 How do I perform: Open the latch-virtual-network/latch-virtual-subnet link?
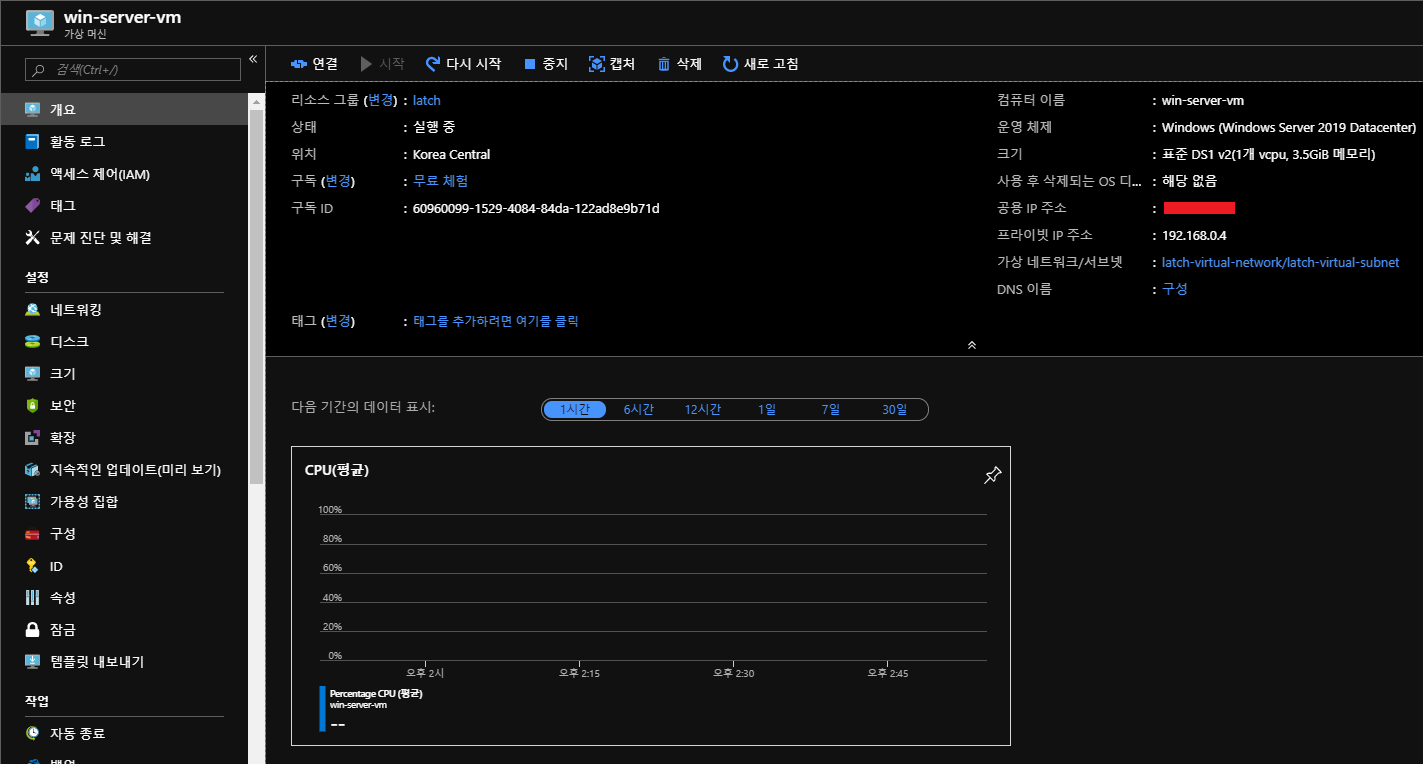click(1281, 262)
